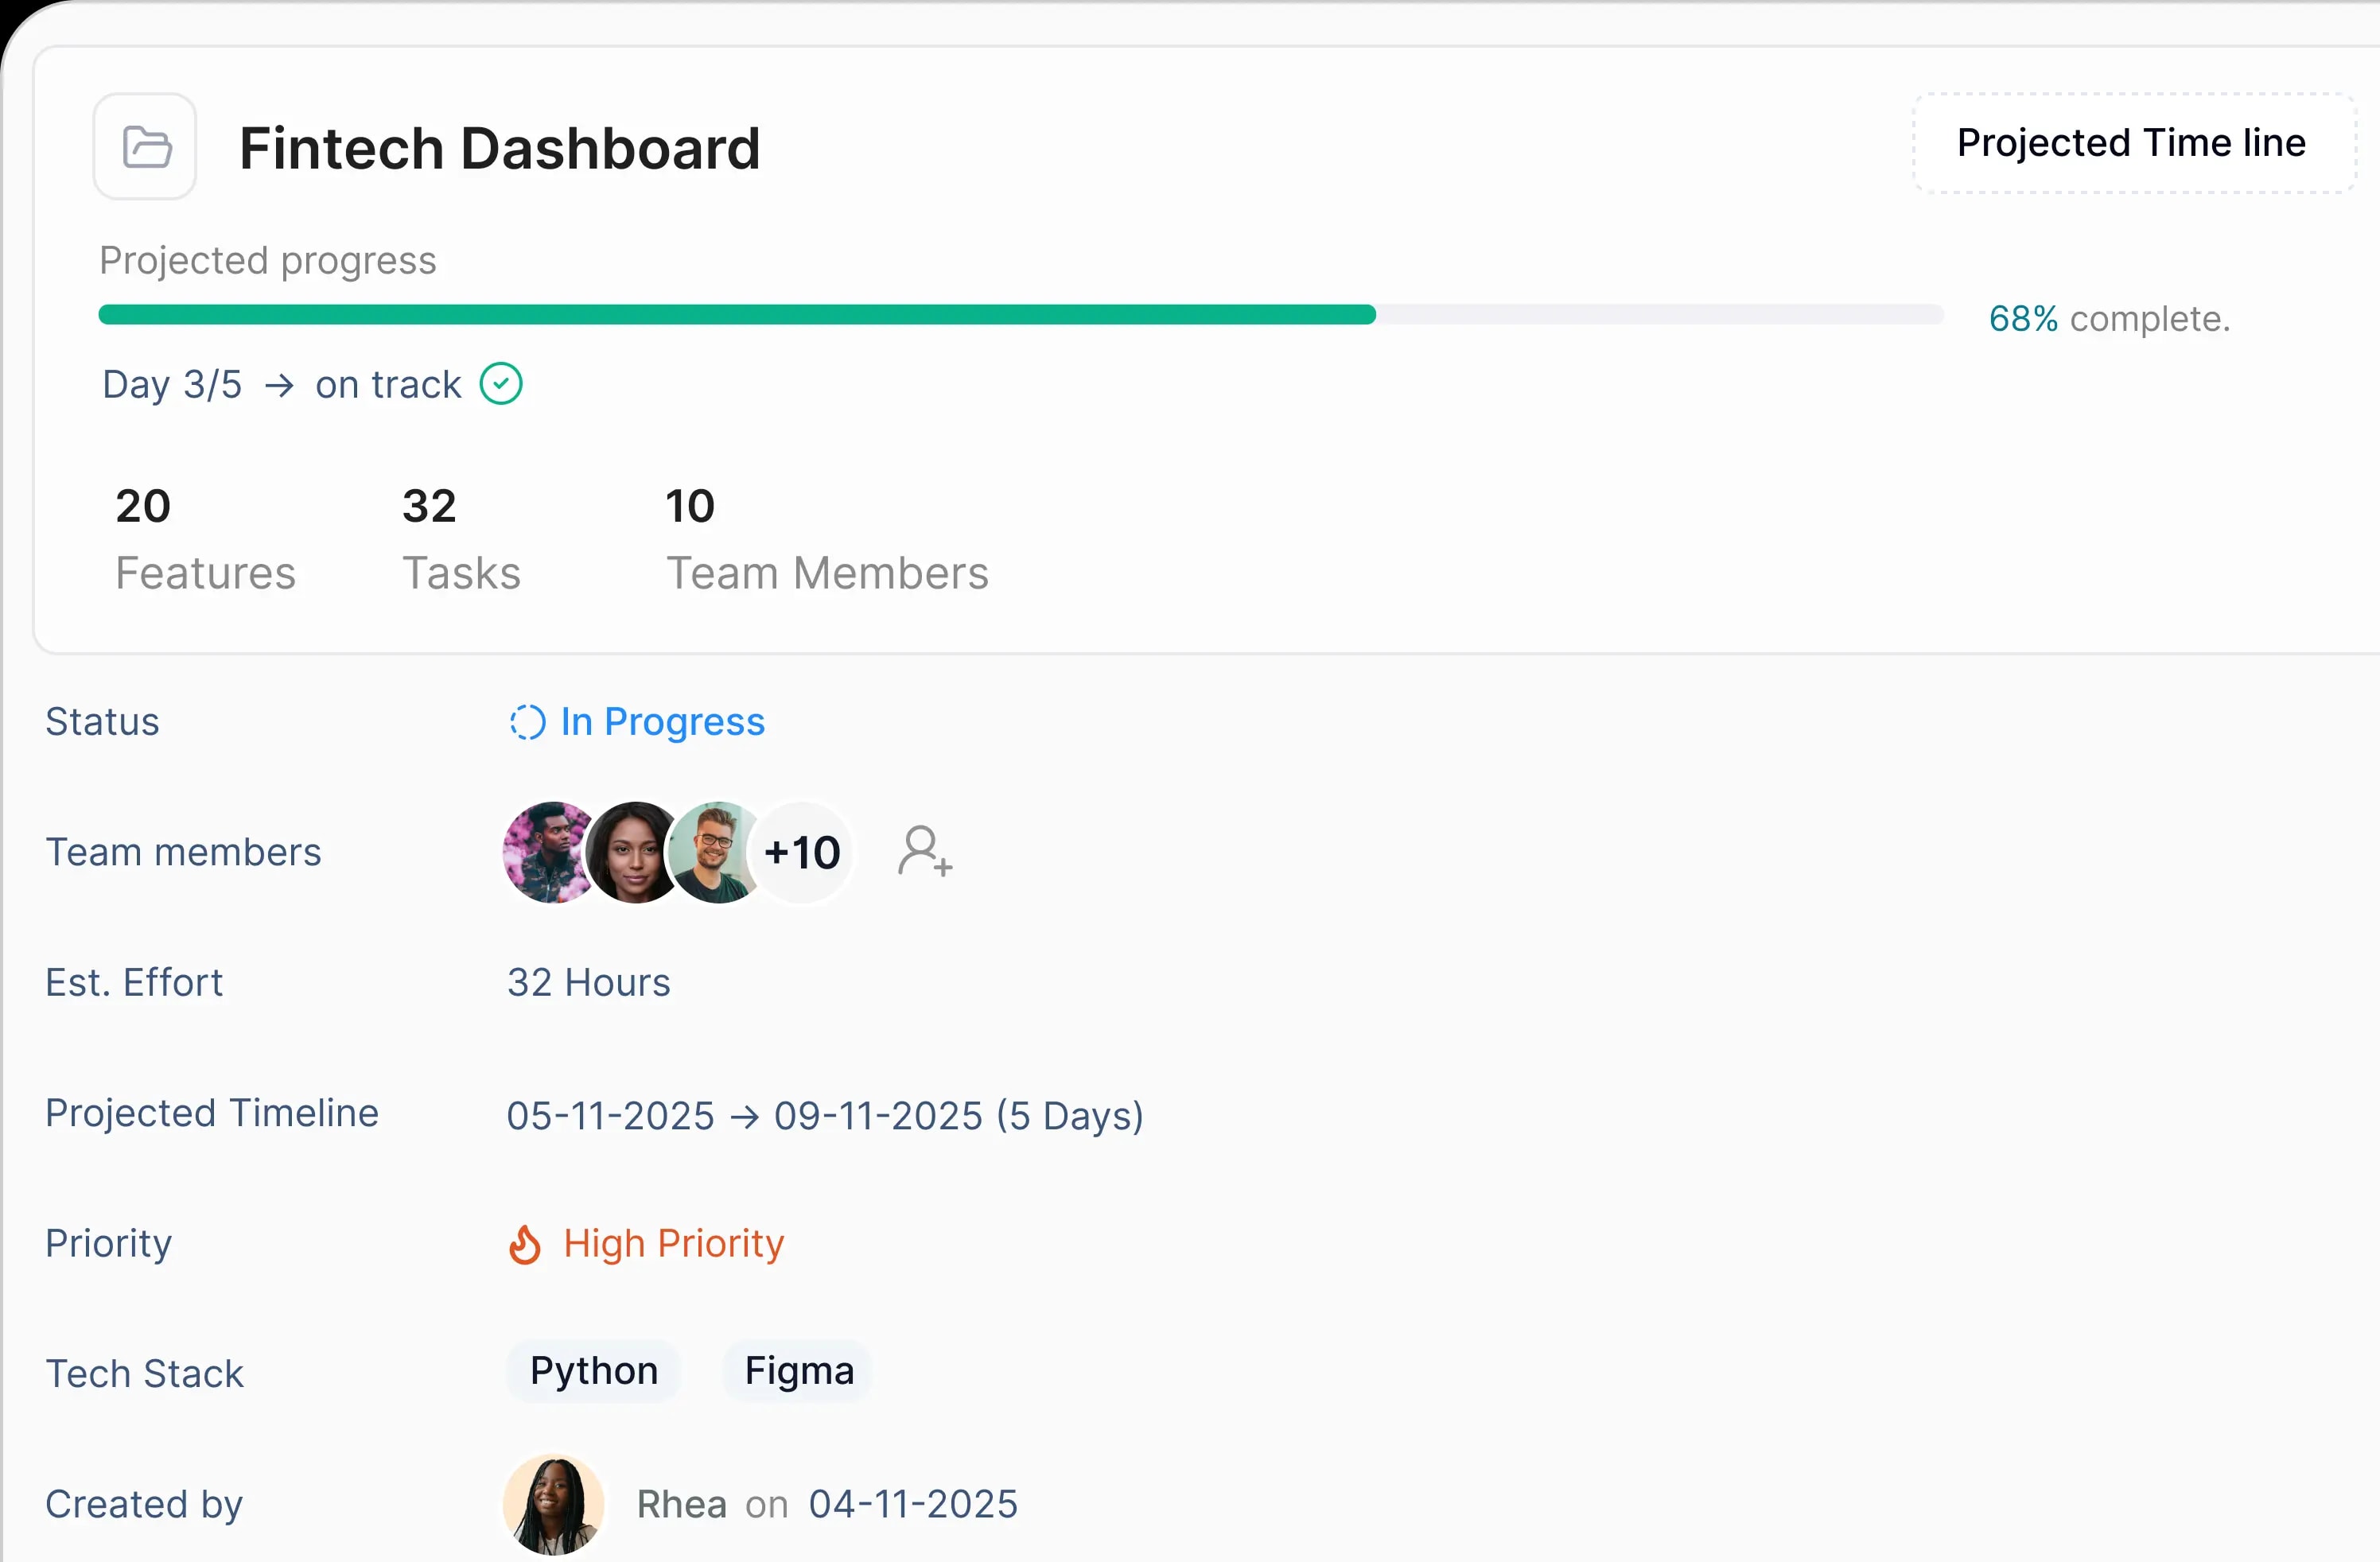Open the Projected Timeline date picker
This screenshot has width=2380, height=1562.
[x=824, y=1116]
